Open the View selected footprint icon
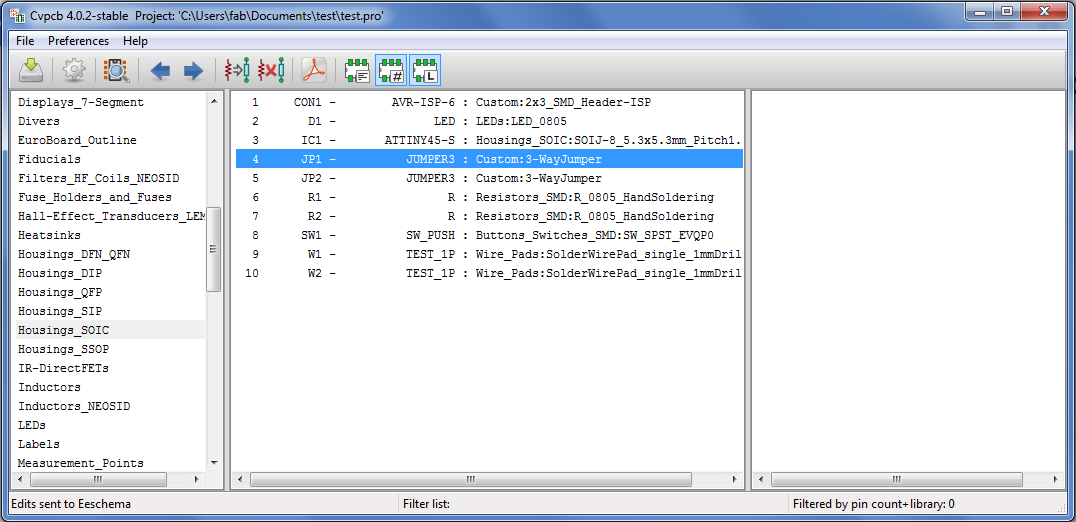Screen dimensions: 1076x522 coord(117,70)
